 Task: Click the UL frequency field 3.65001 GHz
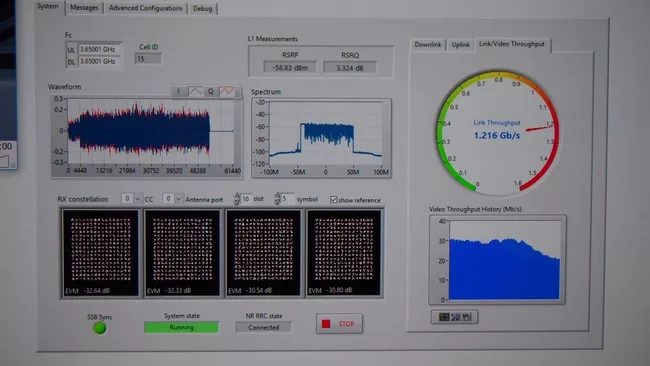click(x=99, y=49)
